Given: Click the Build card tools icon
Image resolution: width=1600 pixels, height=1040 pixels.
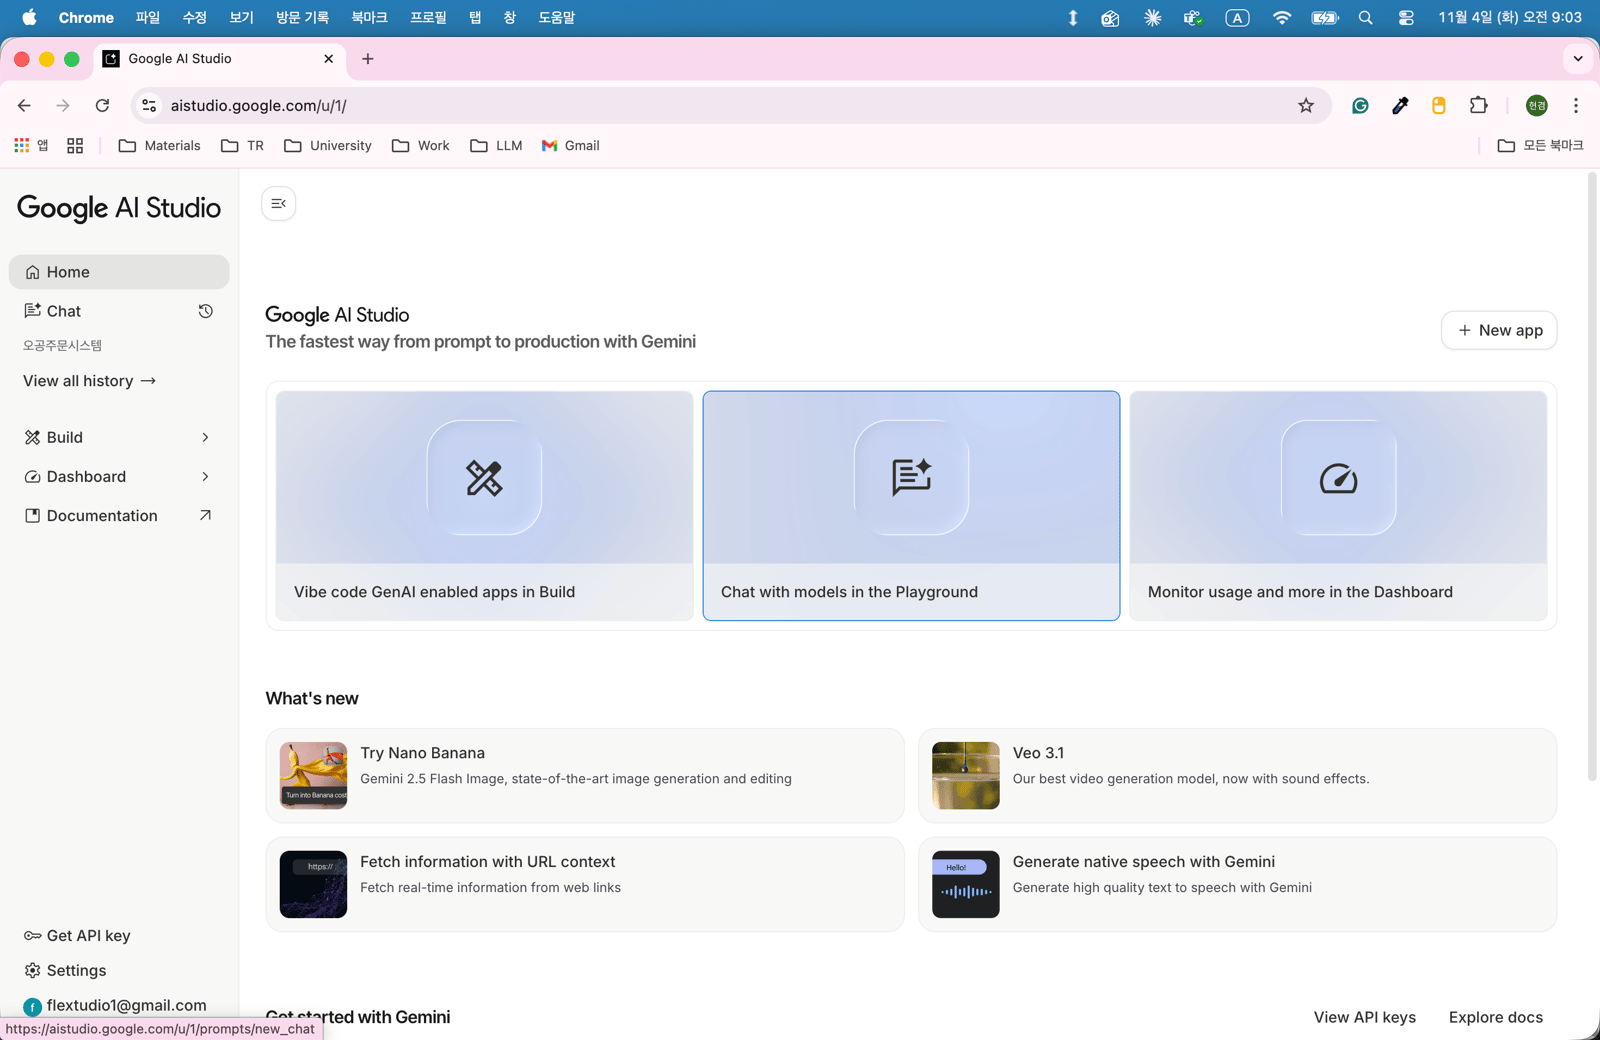Looking at the screenshot, I should tap(484, 478).
